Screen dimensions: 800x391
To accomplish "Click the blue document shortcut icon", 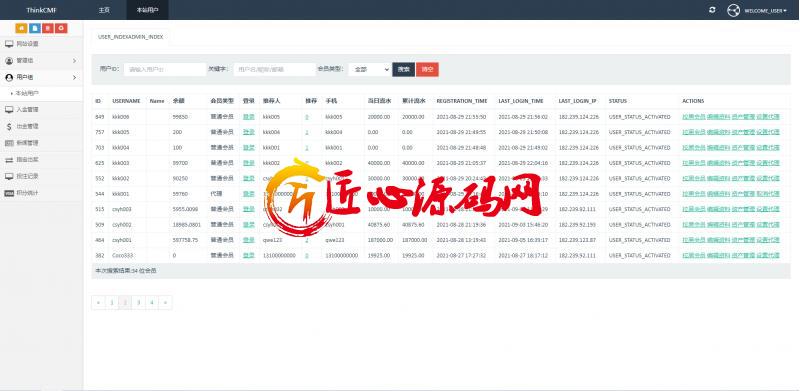I will coord(35,29).
